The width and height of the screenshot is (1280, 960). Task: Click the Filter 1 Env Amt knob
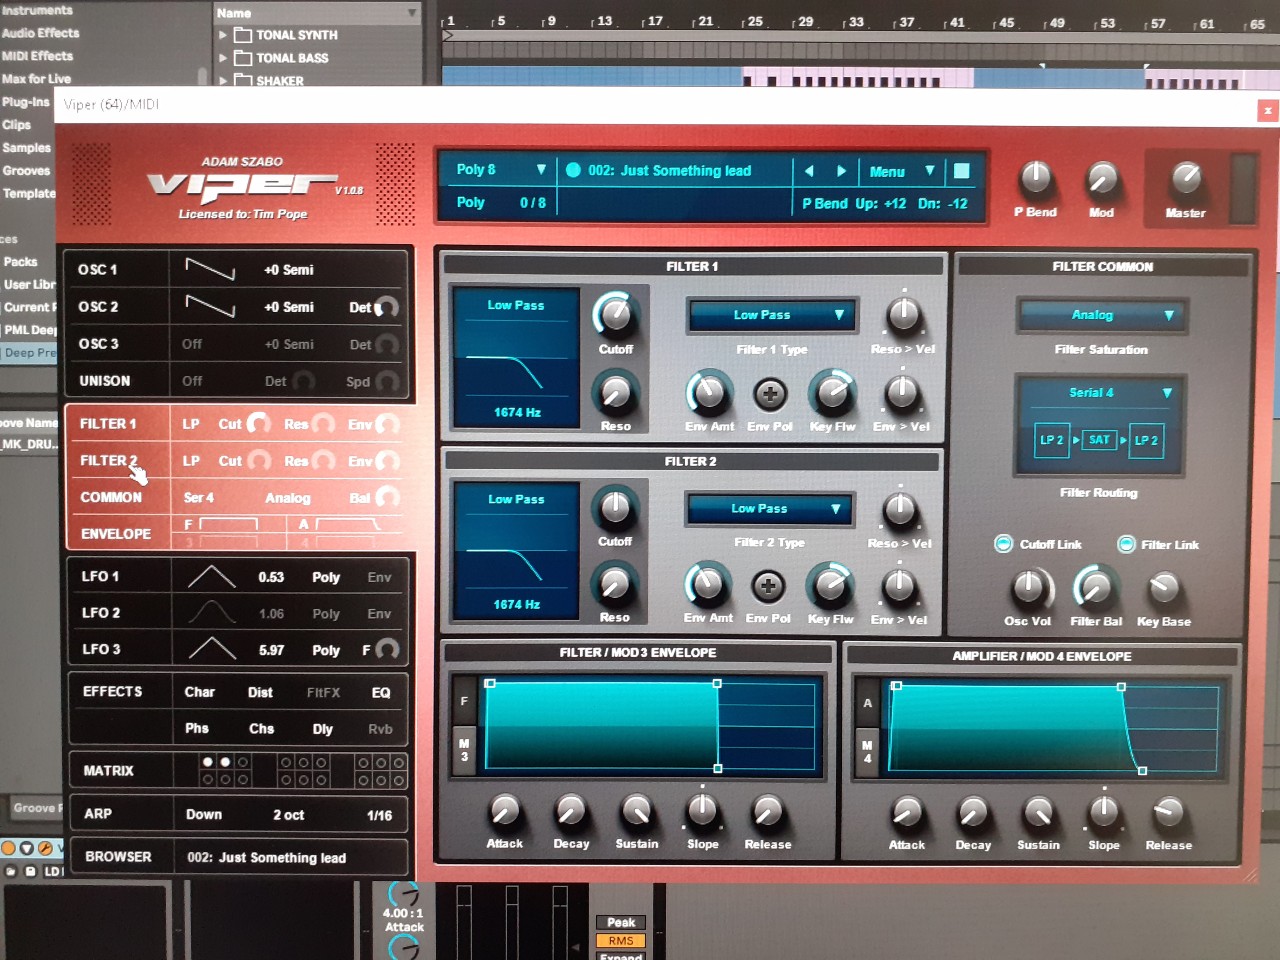(x=708, y=392)
